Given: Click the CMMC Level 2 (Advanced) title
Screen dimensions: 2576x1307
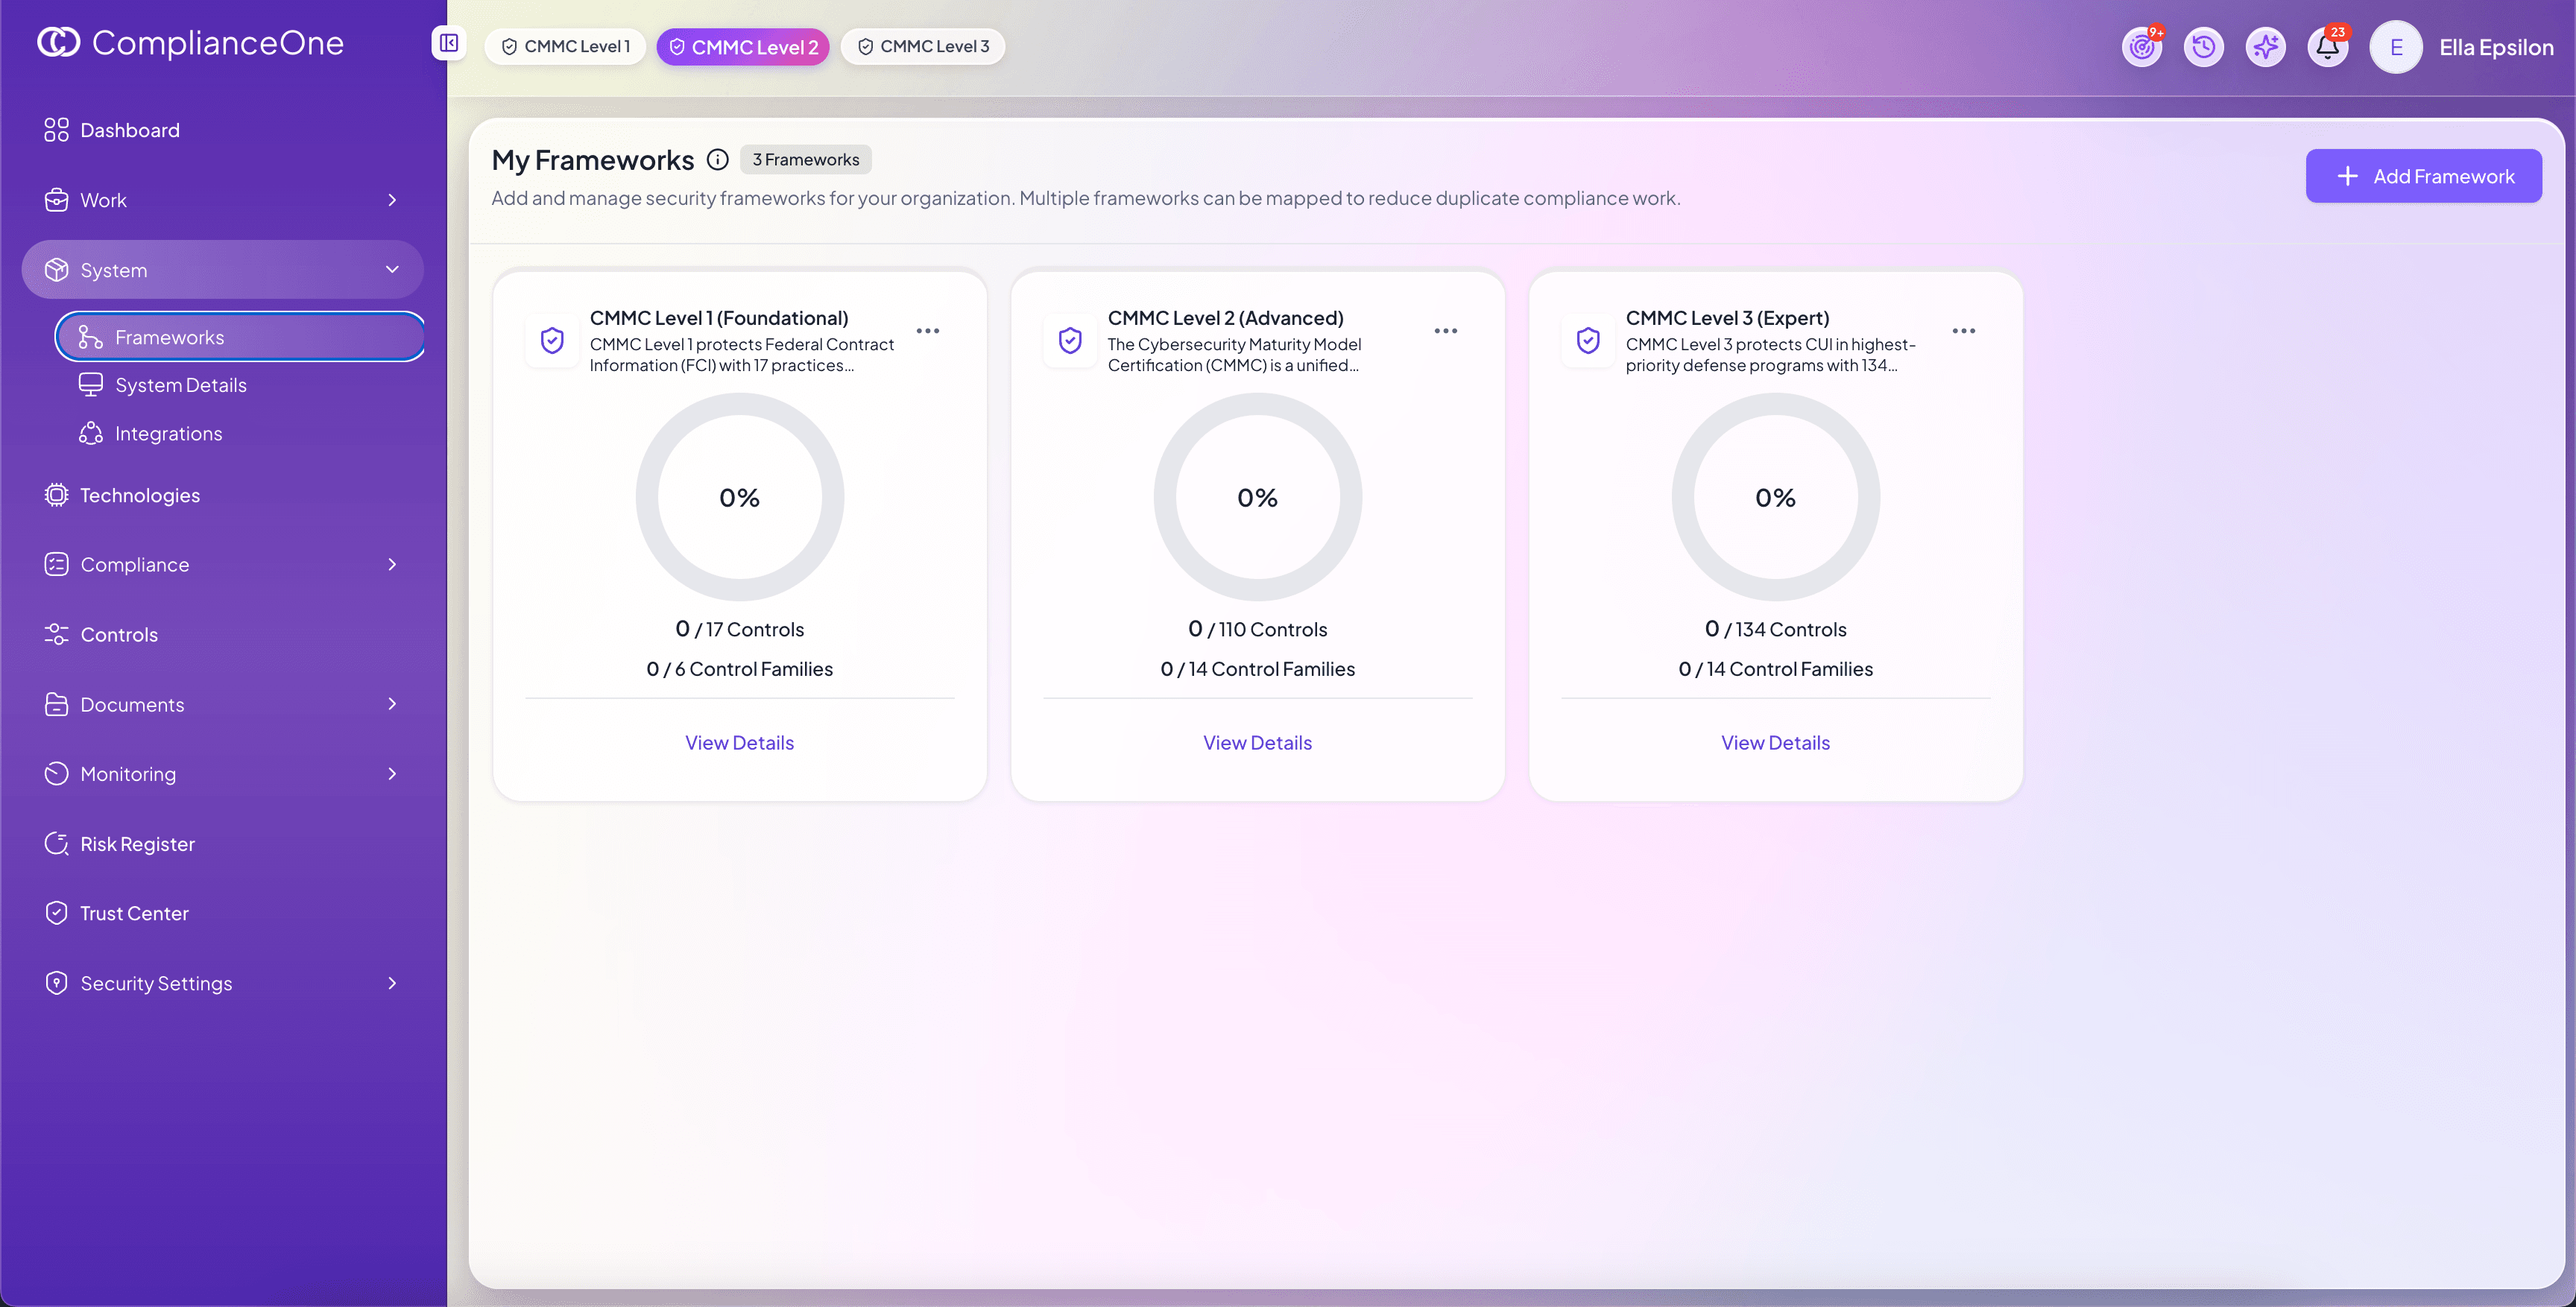Looking at the screenshot, I should pos(1225,318).
